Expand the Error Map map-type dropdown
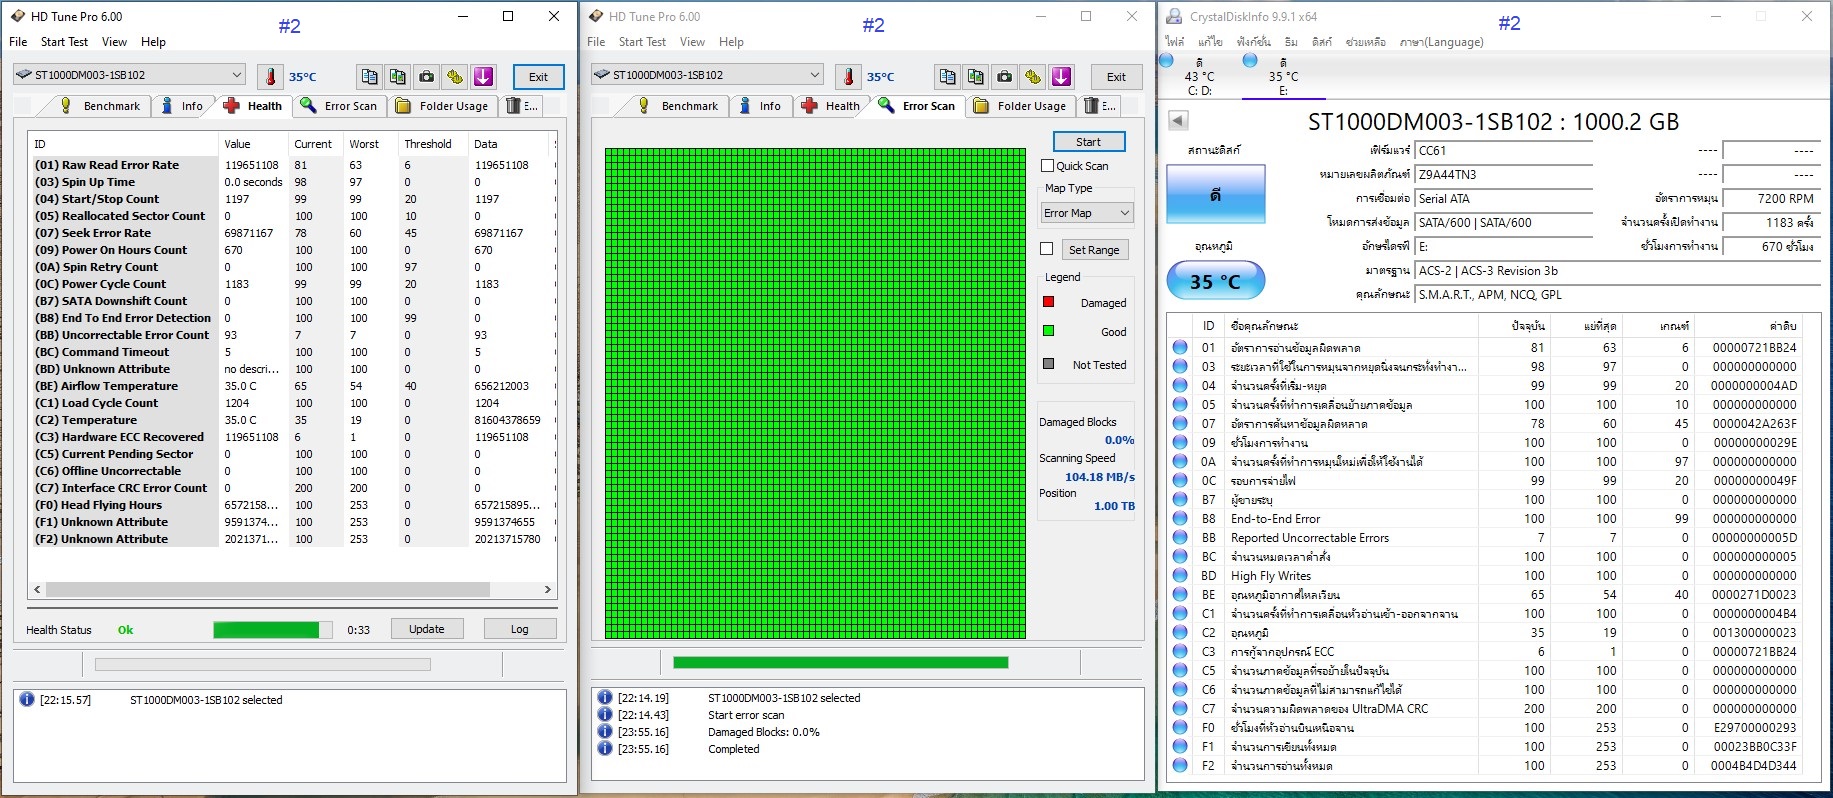The image size is (1833, 798). [x=1087, y=213]
